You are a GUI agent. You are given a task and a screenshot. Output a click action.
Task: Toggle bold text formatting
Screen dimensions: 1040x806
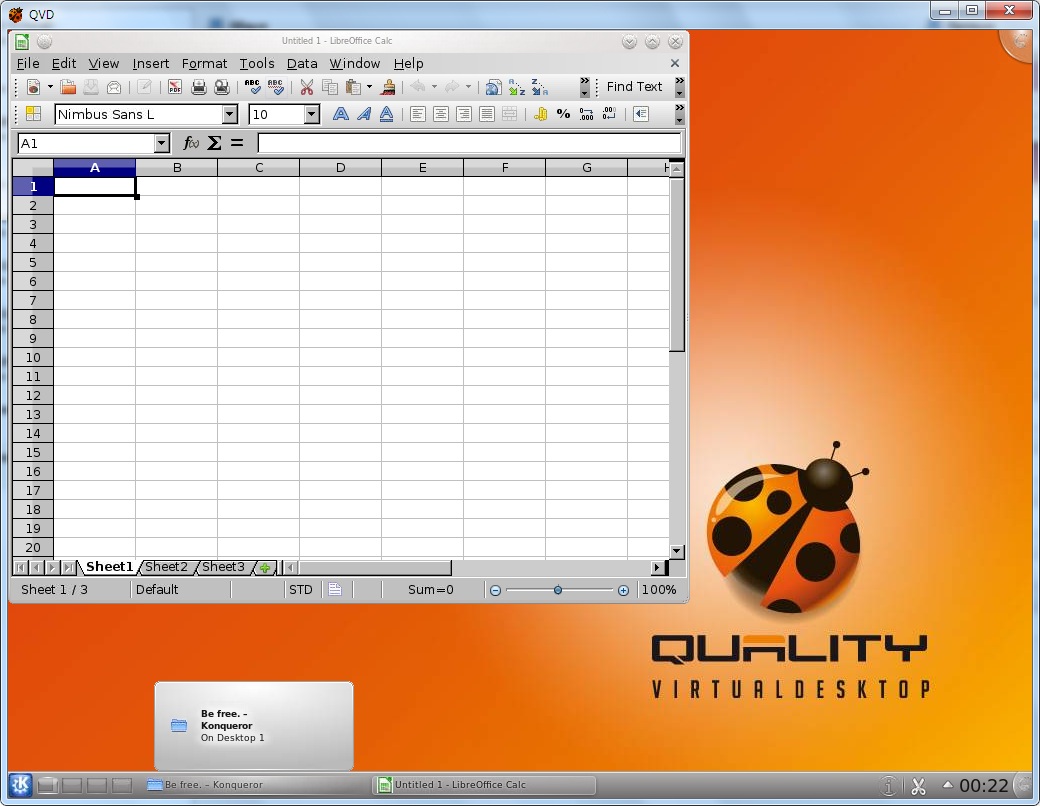tap(341, 114)
